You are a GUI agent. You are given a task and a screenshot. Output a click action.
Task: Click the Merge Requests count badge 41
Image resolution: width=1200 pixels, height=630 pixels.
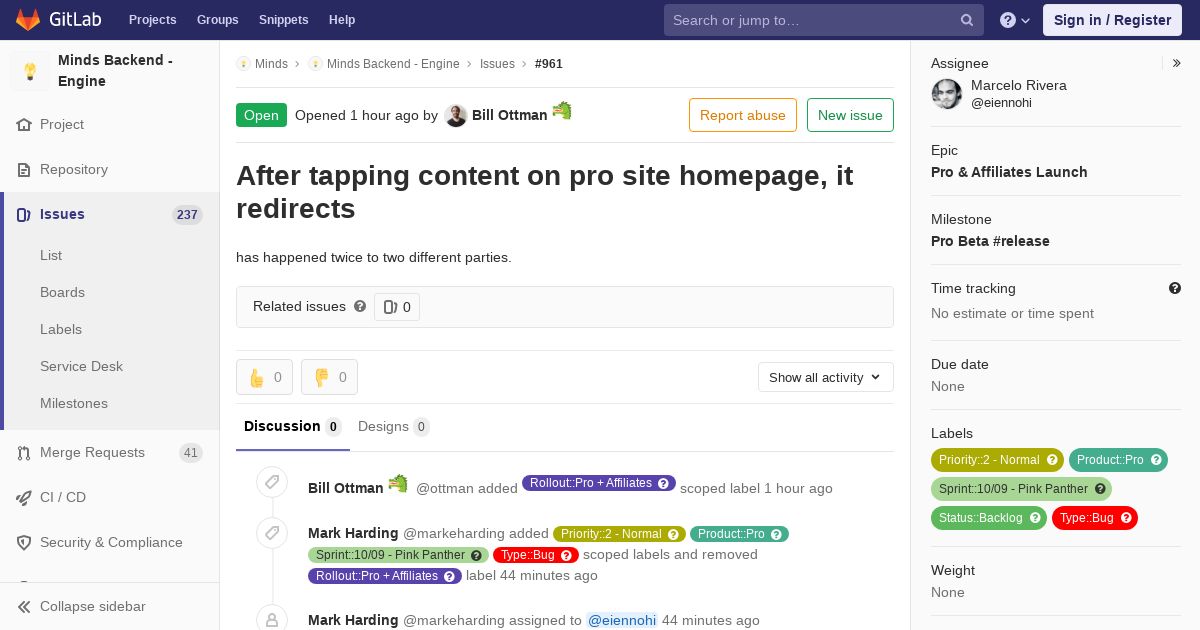(x=191, y=453)
